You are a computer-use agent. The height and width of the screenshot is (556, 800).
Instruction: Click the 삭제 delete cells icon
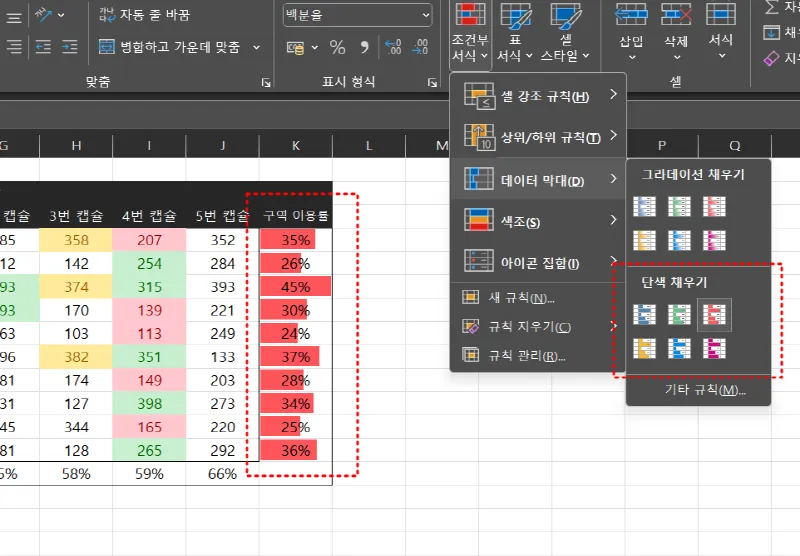[676, 15]
